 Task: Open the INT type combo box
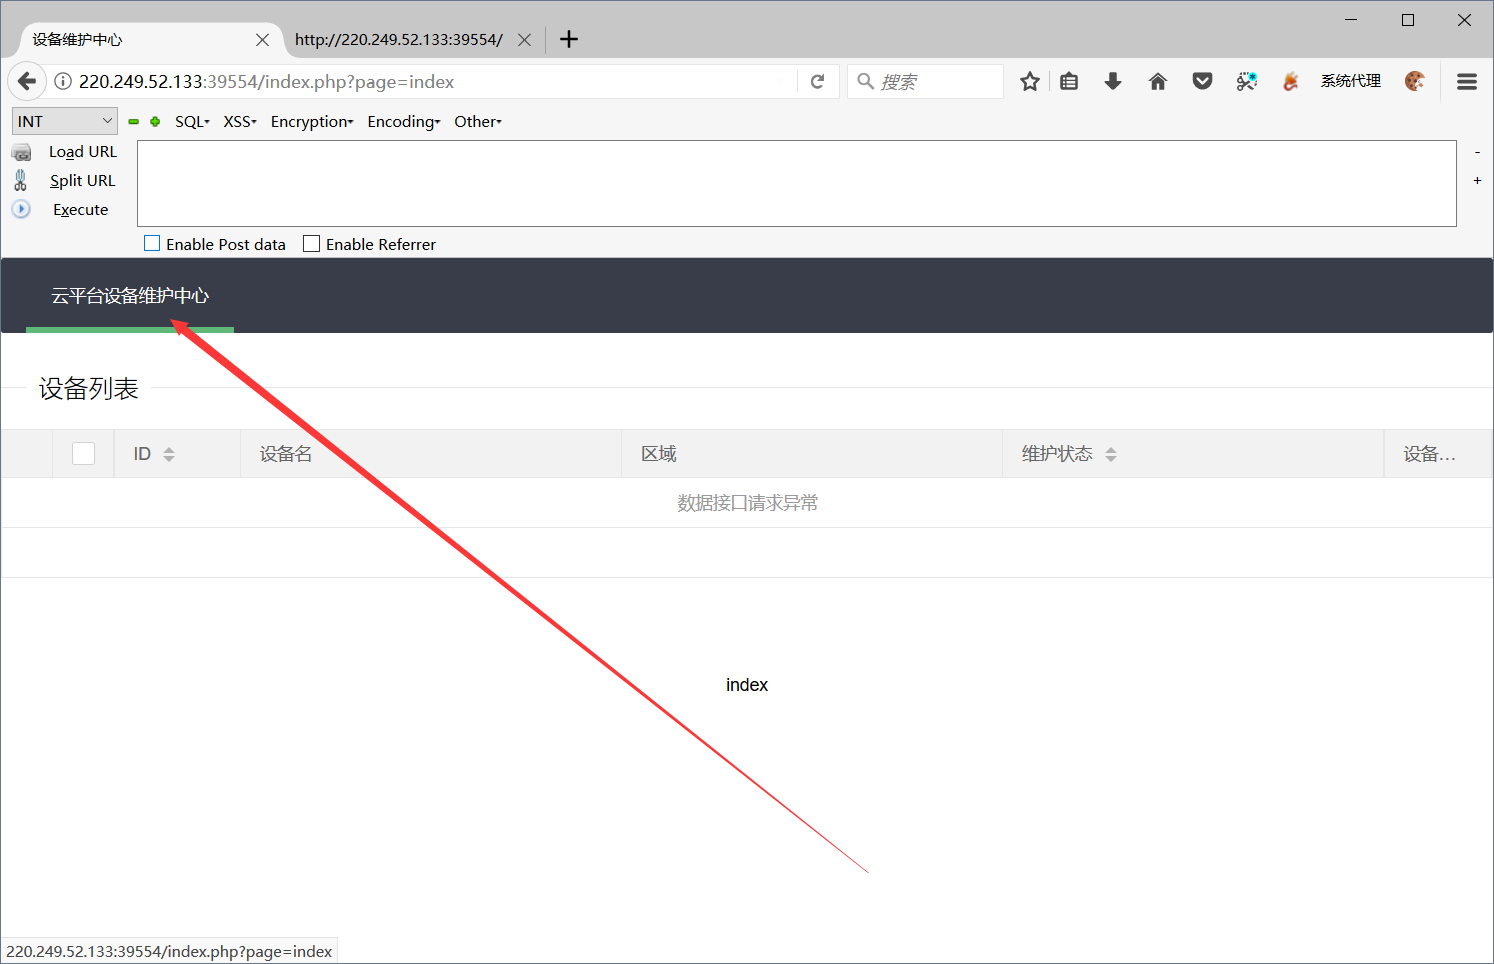pos(64,120)
